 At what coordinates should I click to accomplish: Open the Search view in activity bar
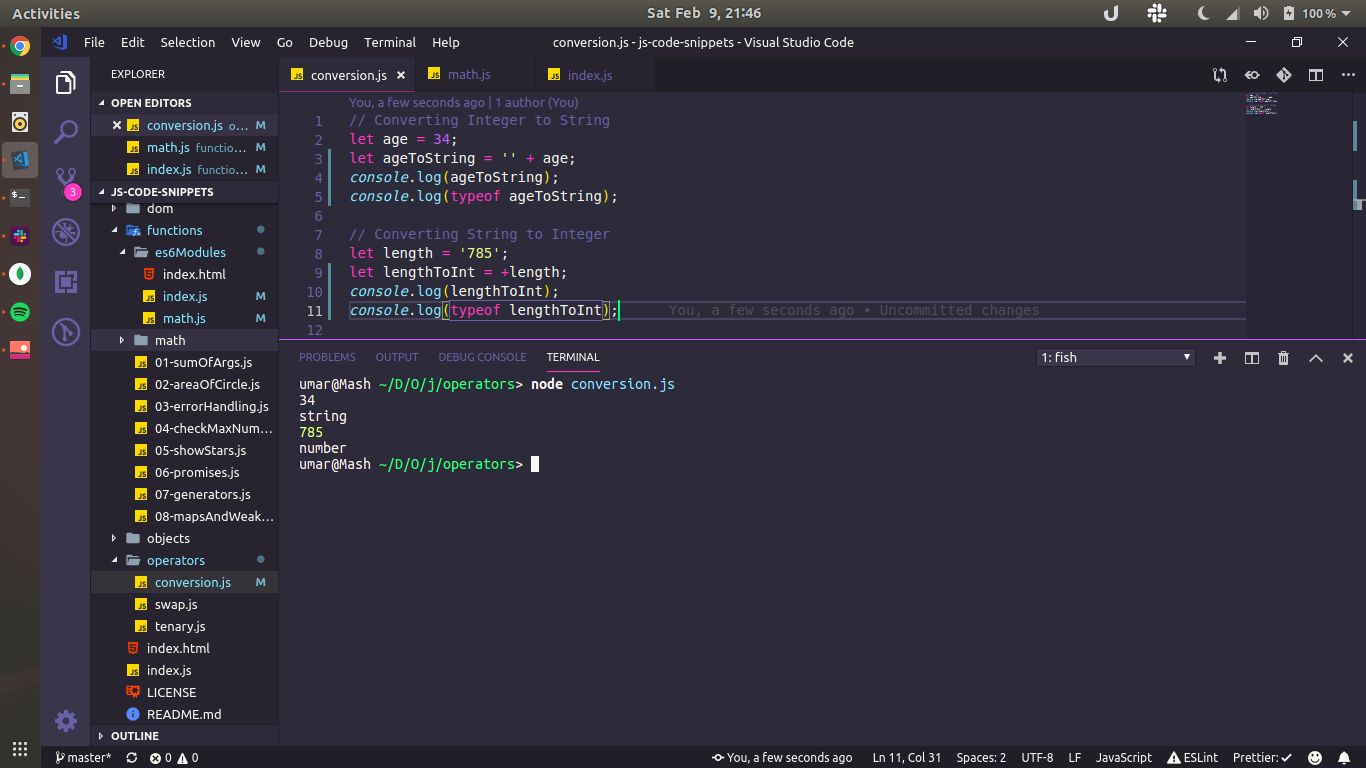66,132
